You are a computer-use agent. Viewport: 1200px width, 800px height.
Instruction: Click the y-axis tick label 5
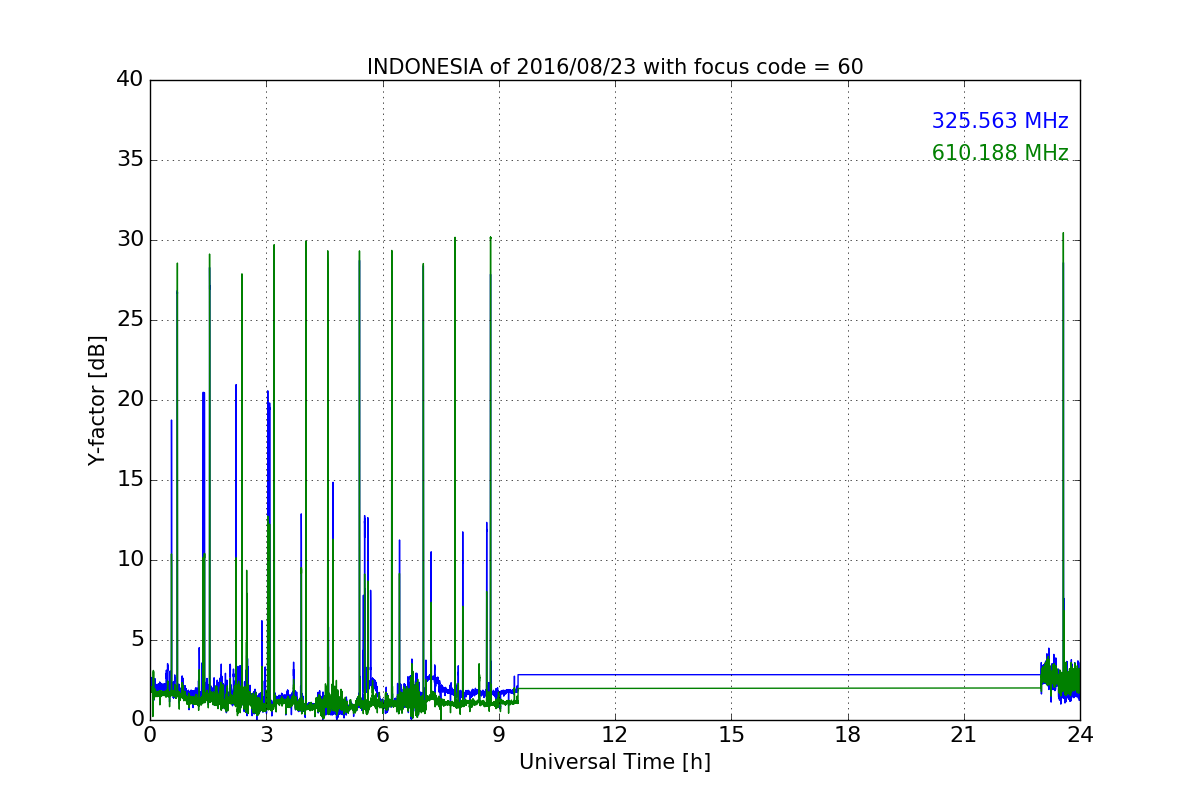pos(136,640)
